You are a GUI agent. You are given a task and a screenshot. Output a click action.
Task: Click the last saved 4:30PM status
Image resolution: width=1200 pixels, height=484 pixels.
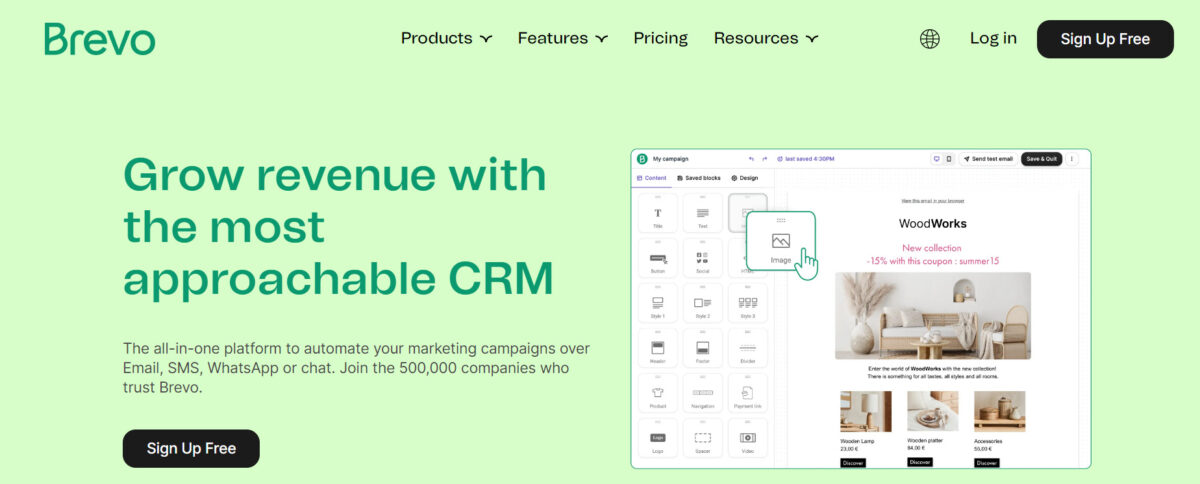(x=806, y=159)
